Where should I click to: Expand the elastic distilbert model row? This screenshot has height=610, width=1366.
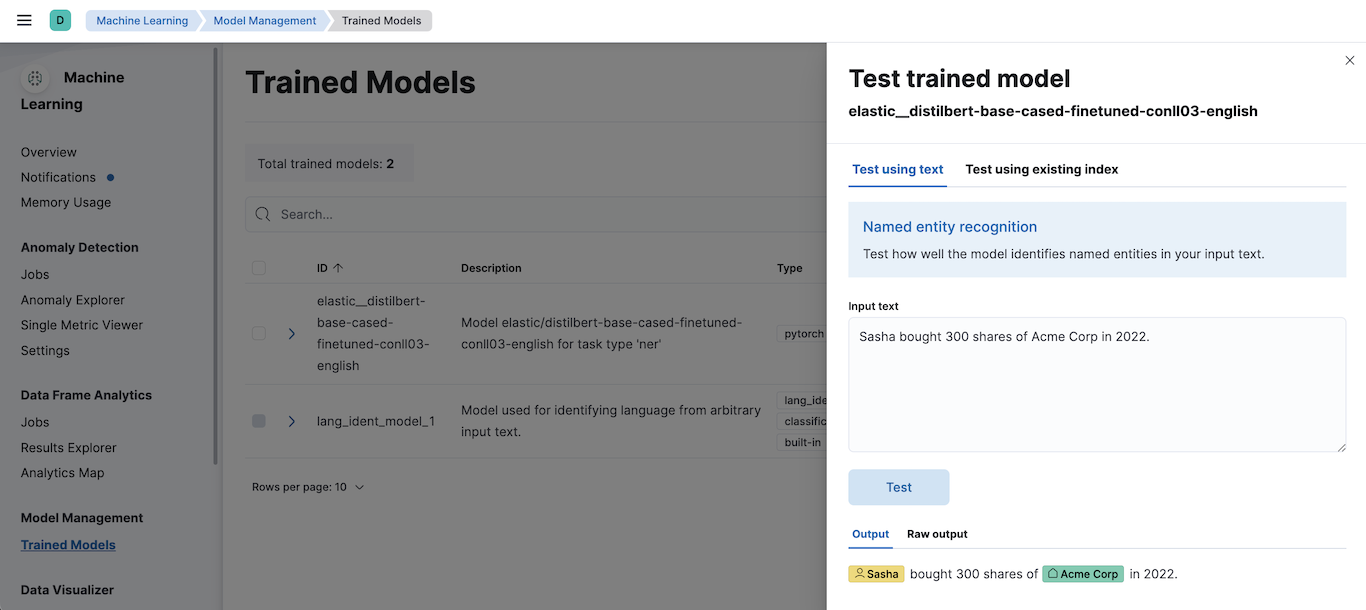tap(291, 333)
